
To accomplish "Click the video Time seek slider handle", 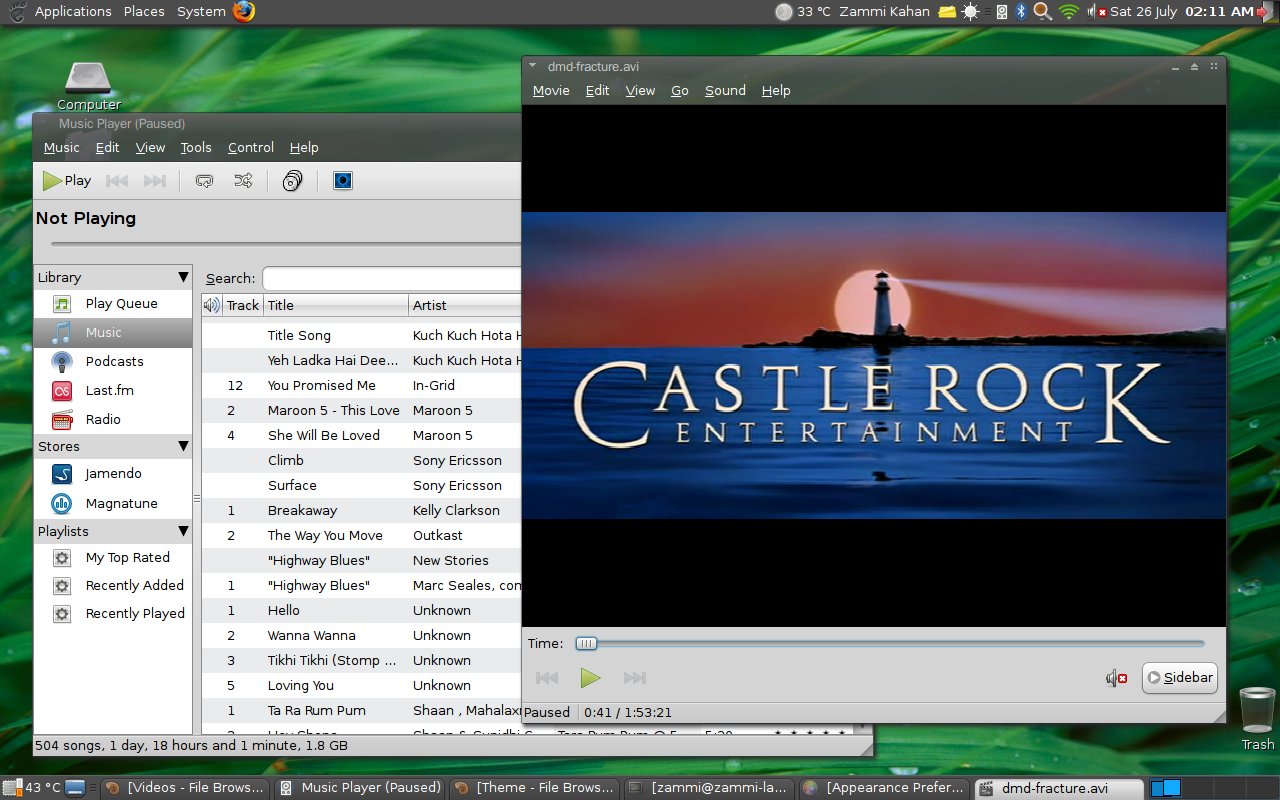I will pyautogui.click(x=587, y=644).
